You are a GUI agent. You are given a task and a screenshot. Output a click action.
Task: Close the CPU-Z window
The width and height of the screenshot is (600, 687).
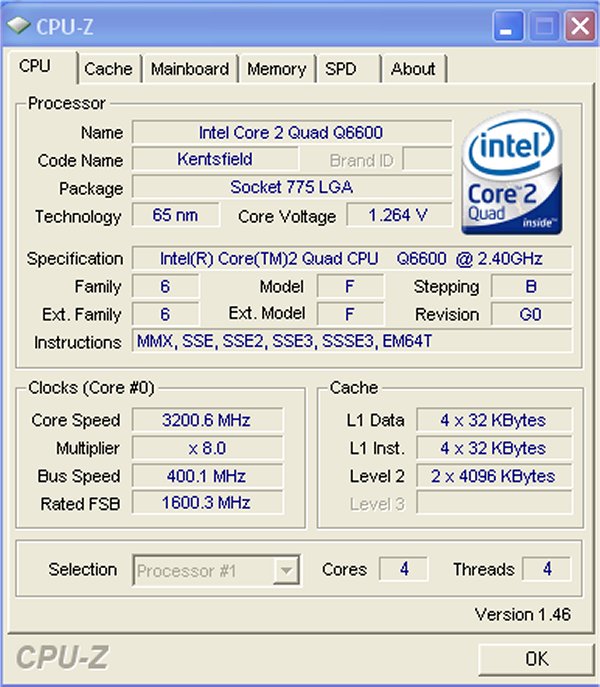pyautogui.click(x=580, y=27)
